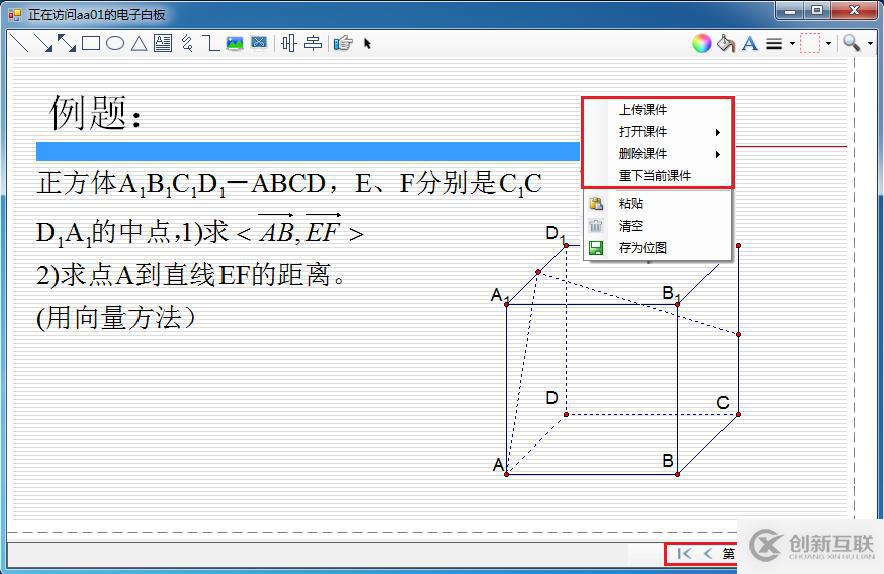The height and width of the screenshot is (574, 884).
Task: Open the 打开课件 submenu
Action: 658,131
